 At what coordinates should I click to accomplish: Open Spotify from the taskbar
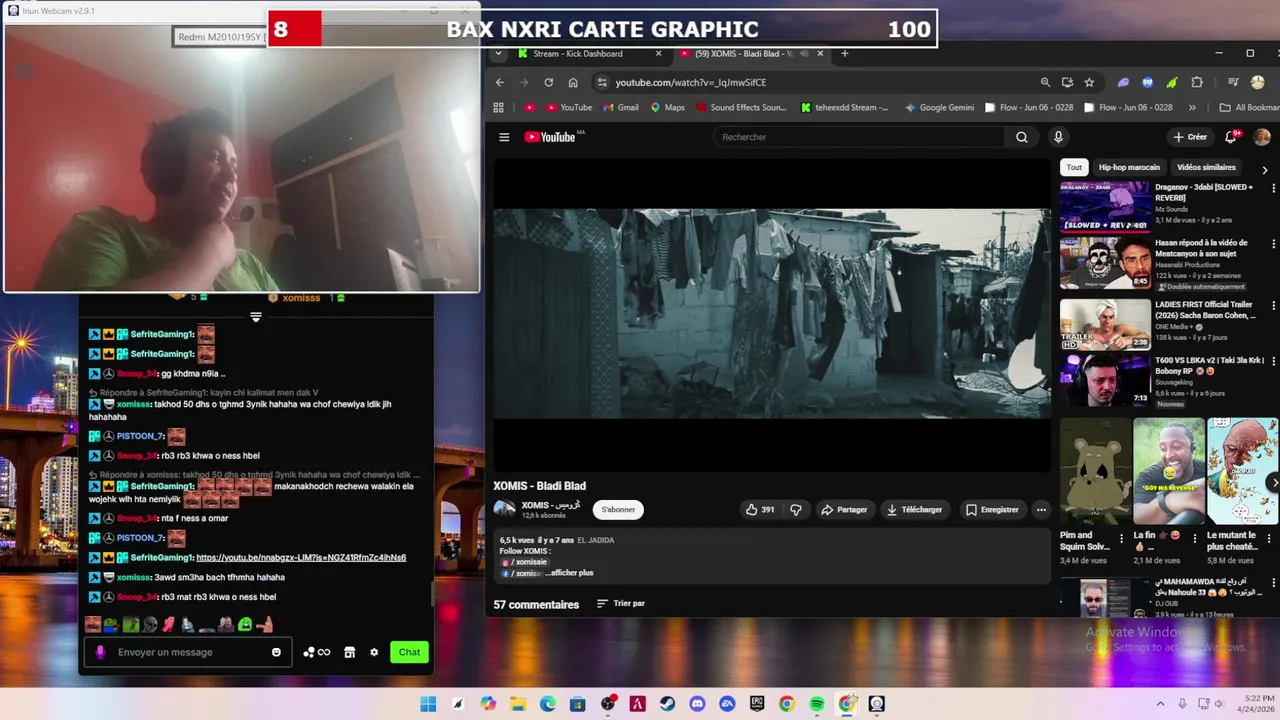pos(817,704)
